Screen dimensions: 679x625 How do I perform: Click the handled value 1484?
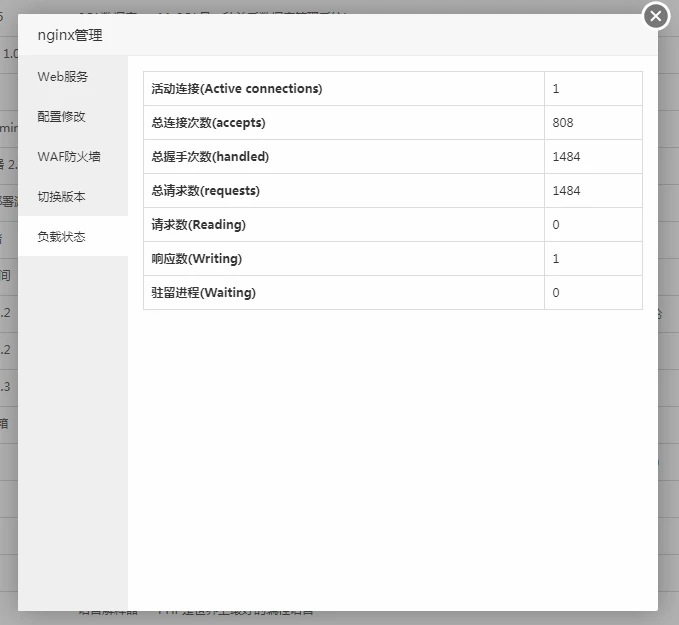click(566, 156)
